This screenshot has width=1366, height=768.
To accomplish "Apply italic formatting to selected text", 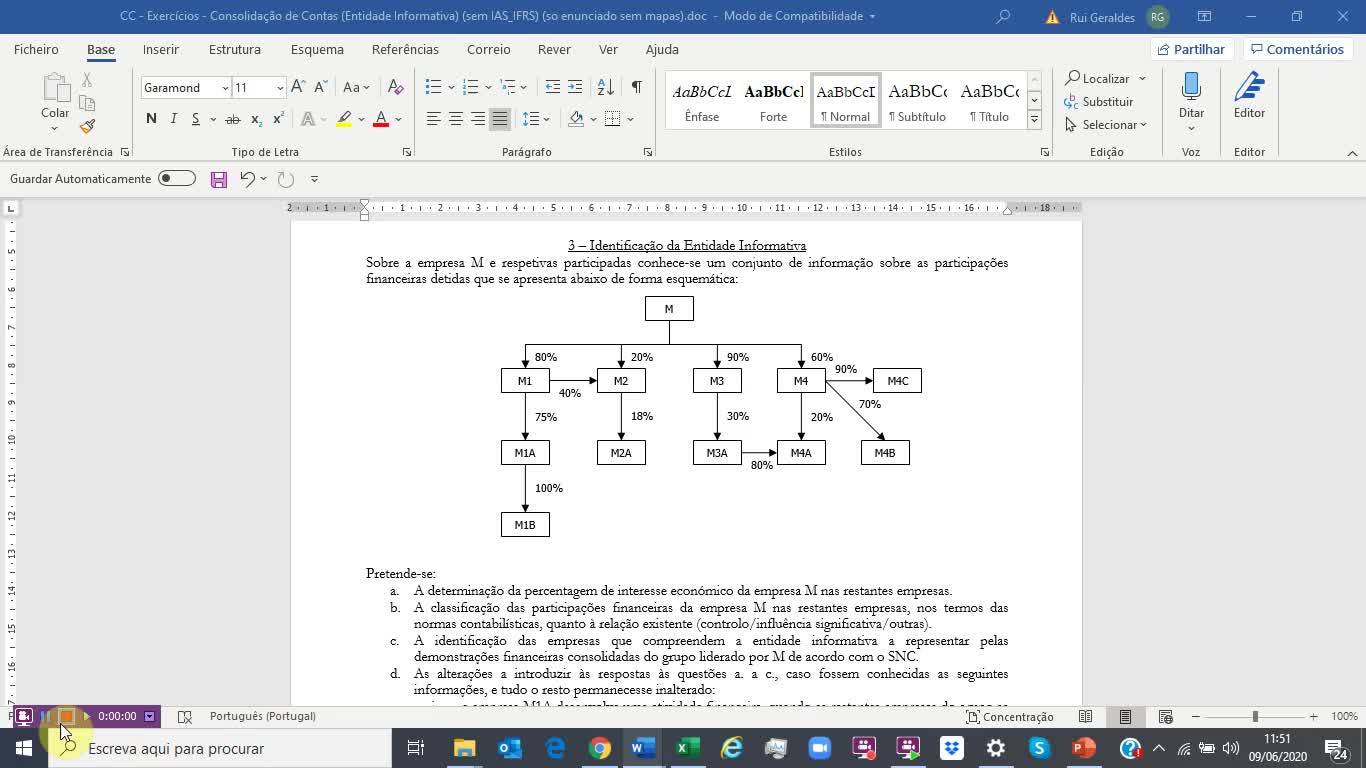I will (x=173, y=118).
